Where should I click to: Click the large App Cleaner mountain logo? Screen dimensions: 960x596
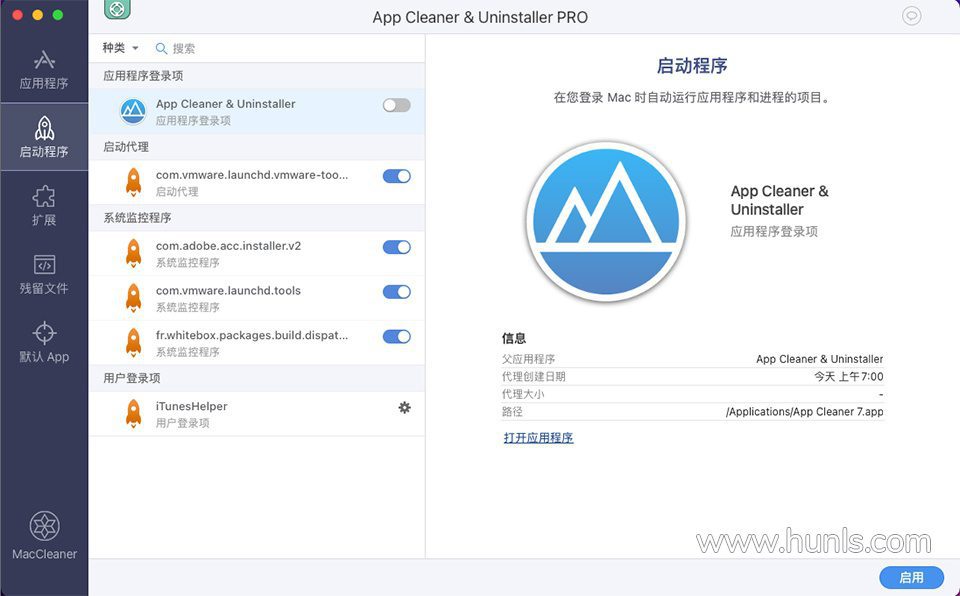click(606, 222)
